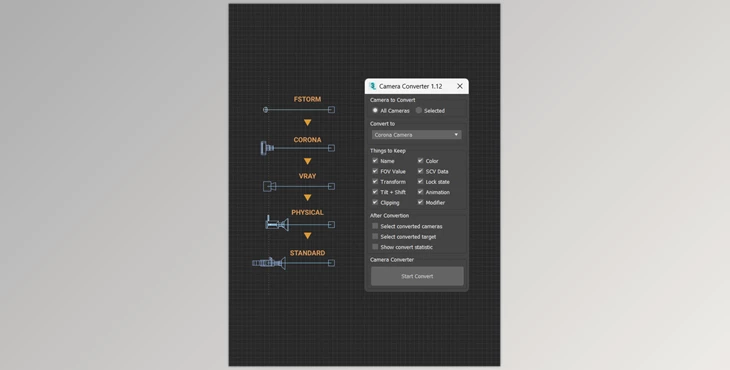Click the Camera Converter app icon in title bar
The width and height of the screenshot is (730, 370).
click(x=372, y=86)
